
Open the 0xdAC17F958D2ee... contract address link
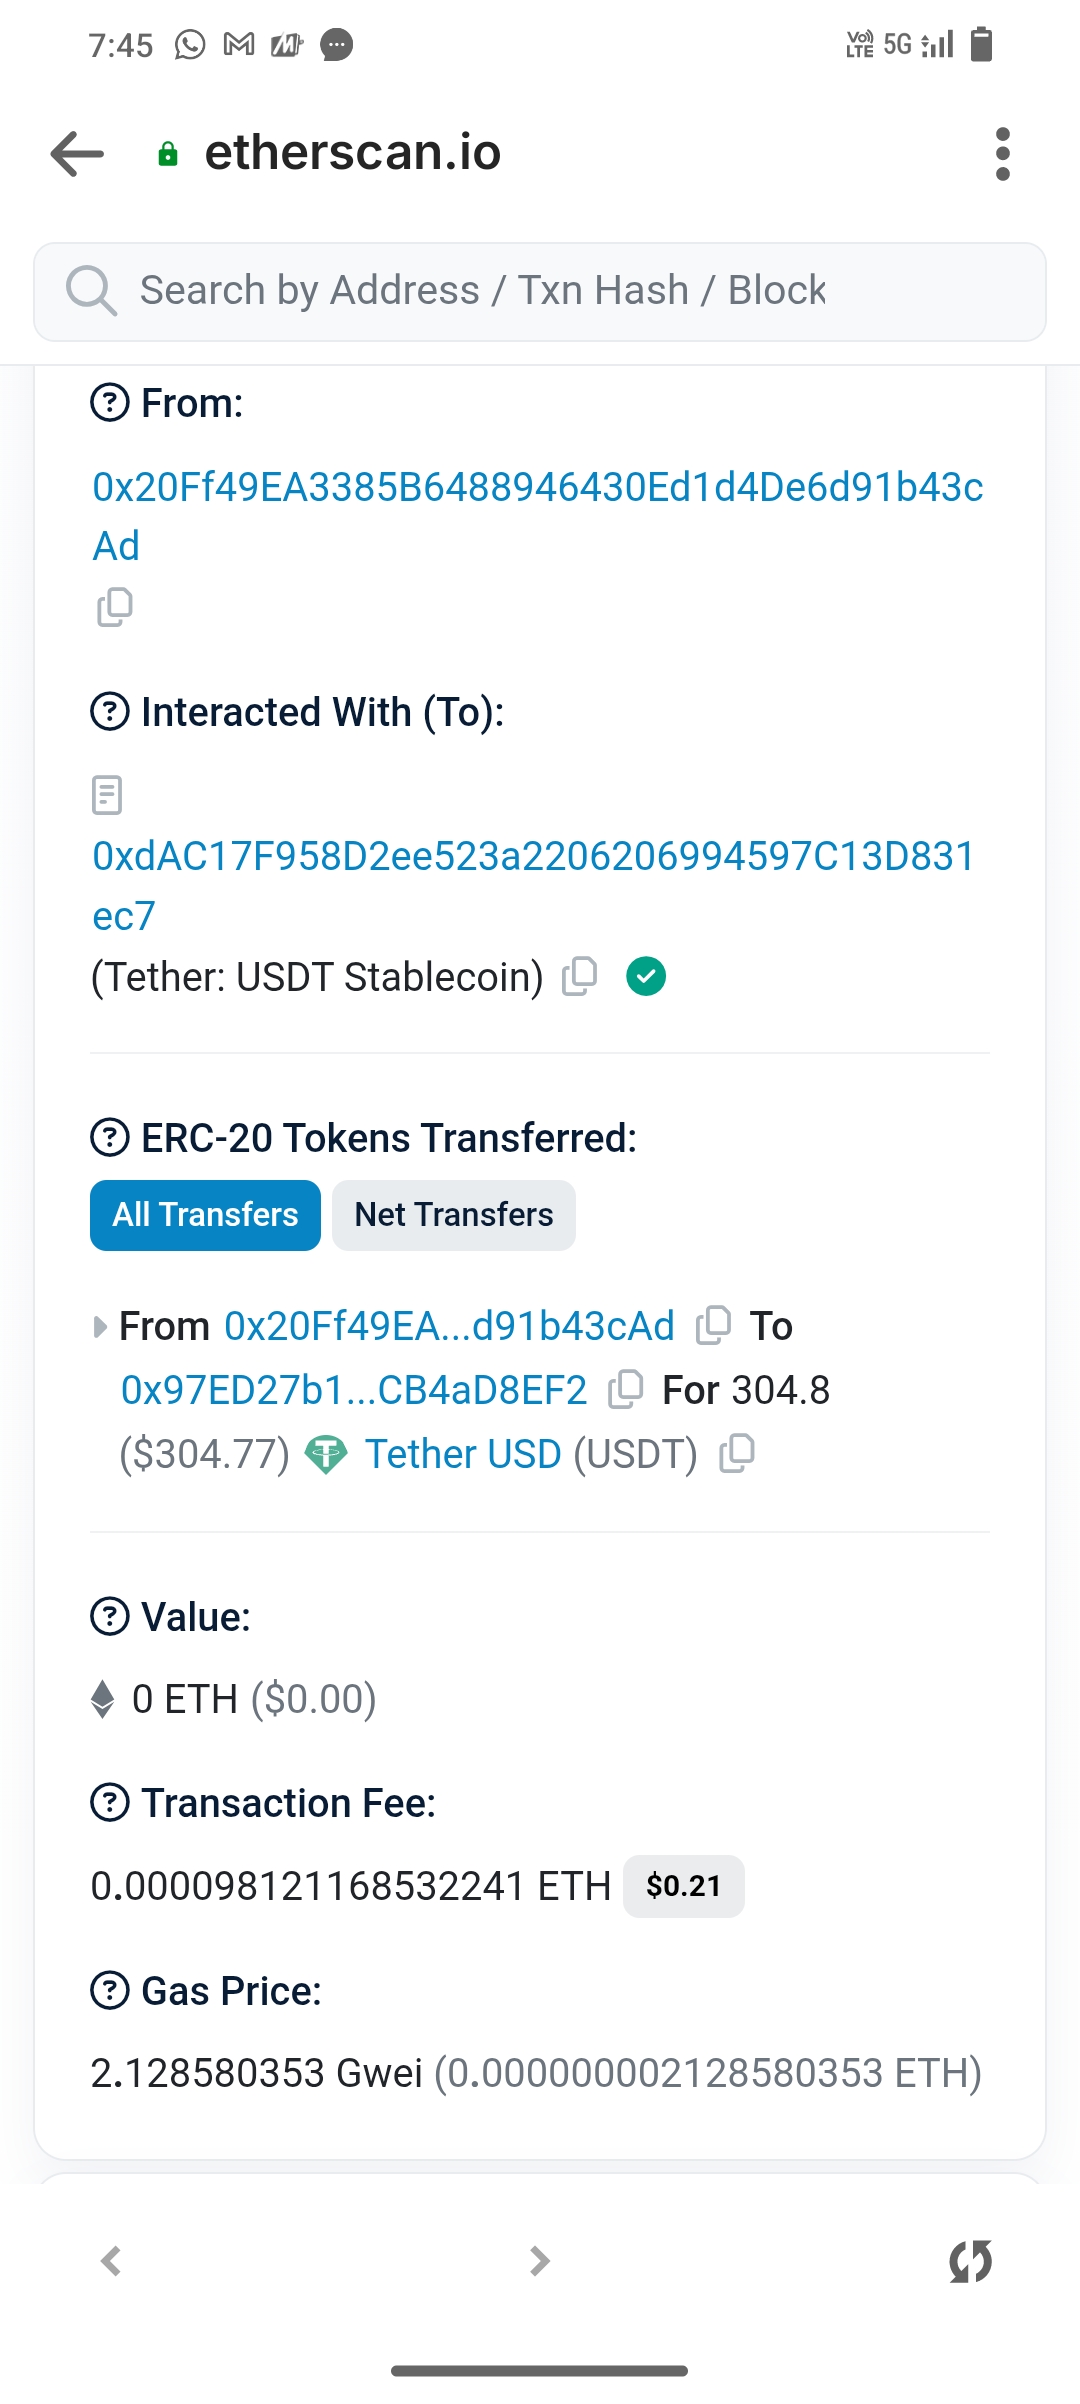(x=532, y=856)
